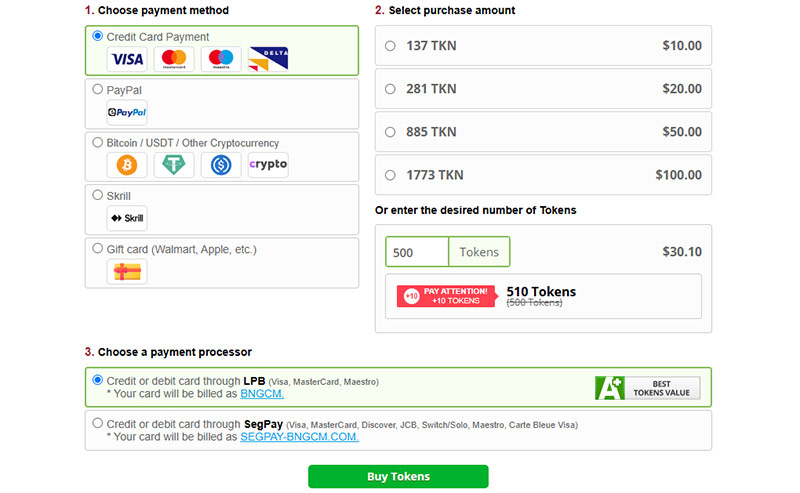Click the Delta card icon
This screenshot has height=493, width=800.
[268, 59]
